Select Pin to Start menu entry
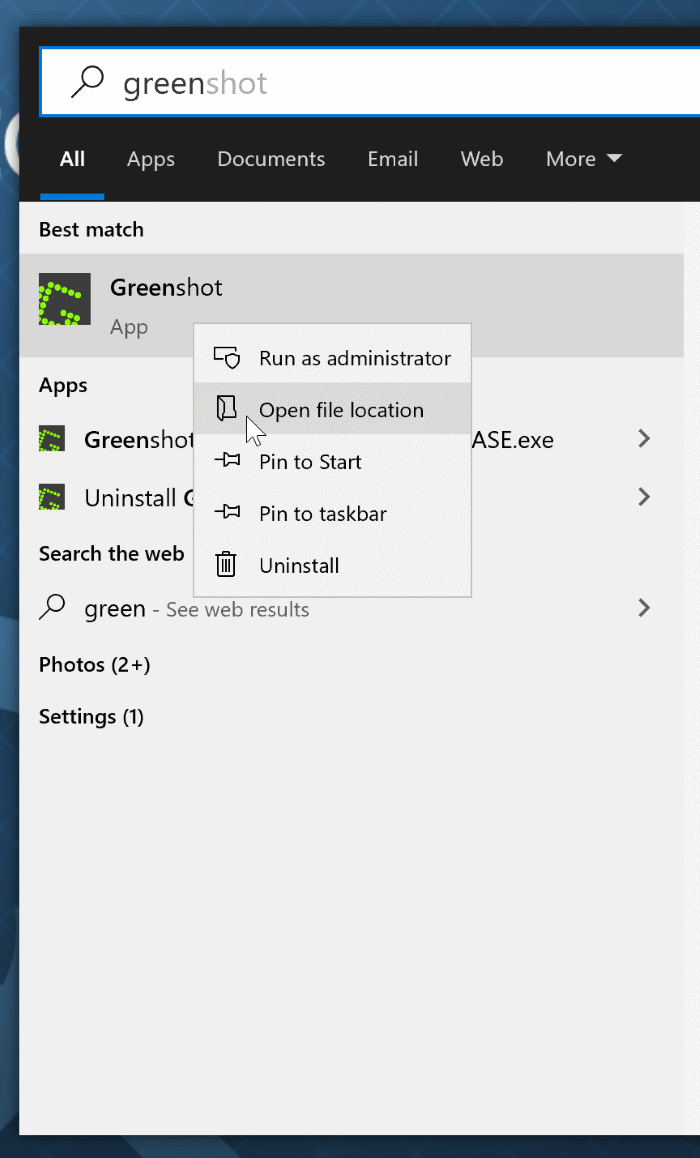The image size is (700, 1158). 332,461
